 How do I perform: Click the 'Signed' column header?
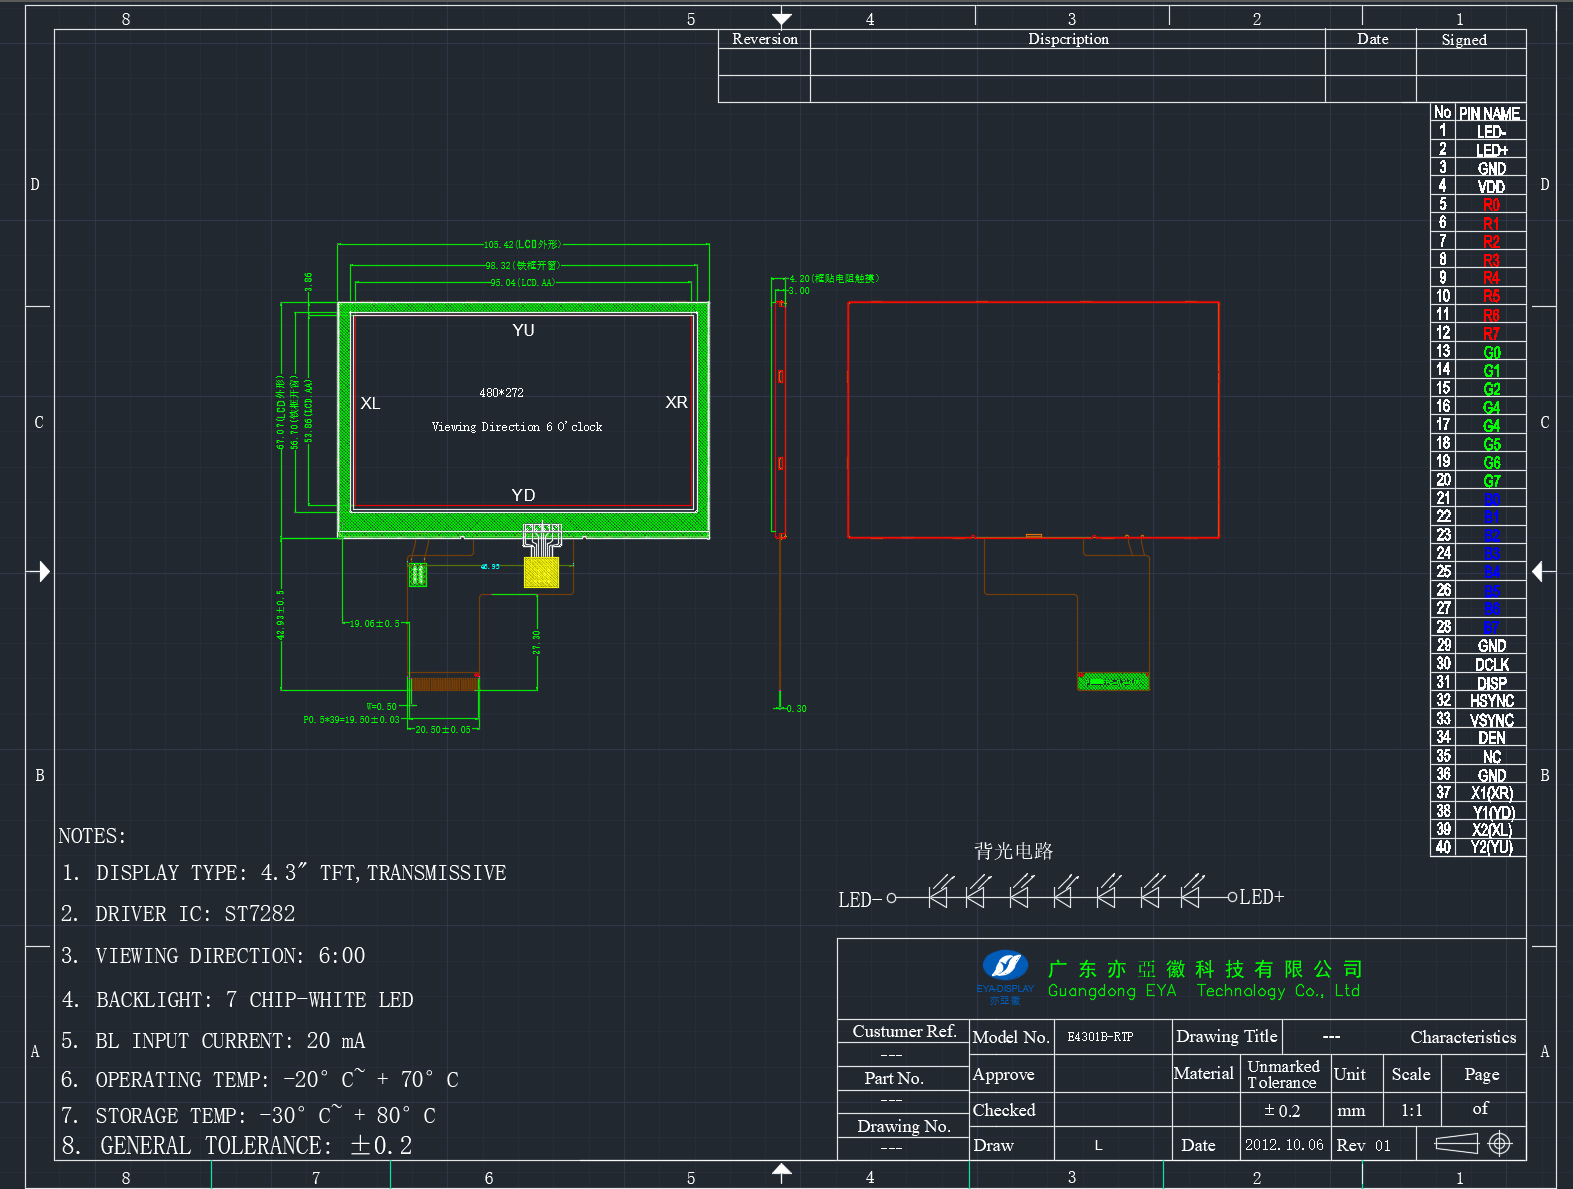(1464, 40)
